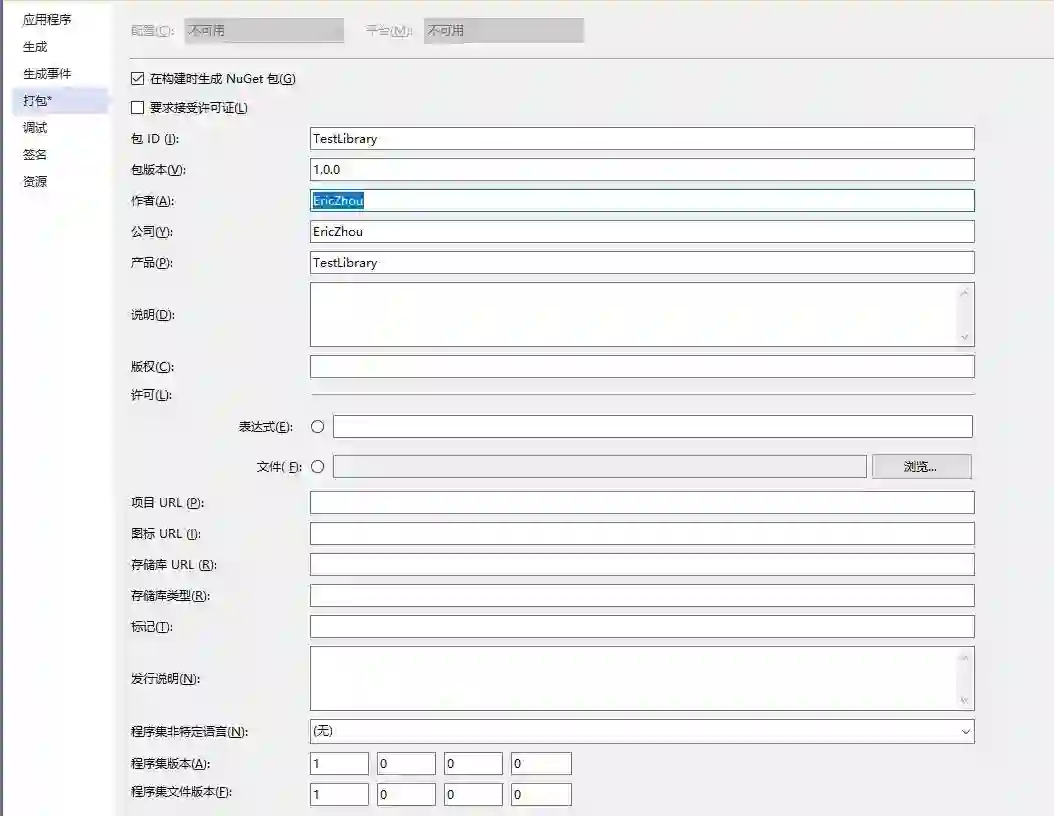1054x816 pixels.
Task: Click the first 程序集文件版本 number box
Action: [339, 794]
